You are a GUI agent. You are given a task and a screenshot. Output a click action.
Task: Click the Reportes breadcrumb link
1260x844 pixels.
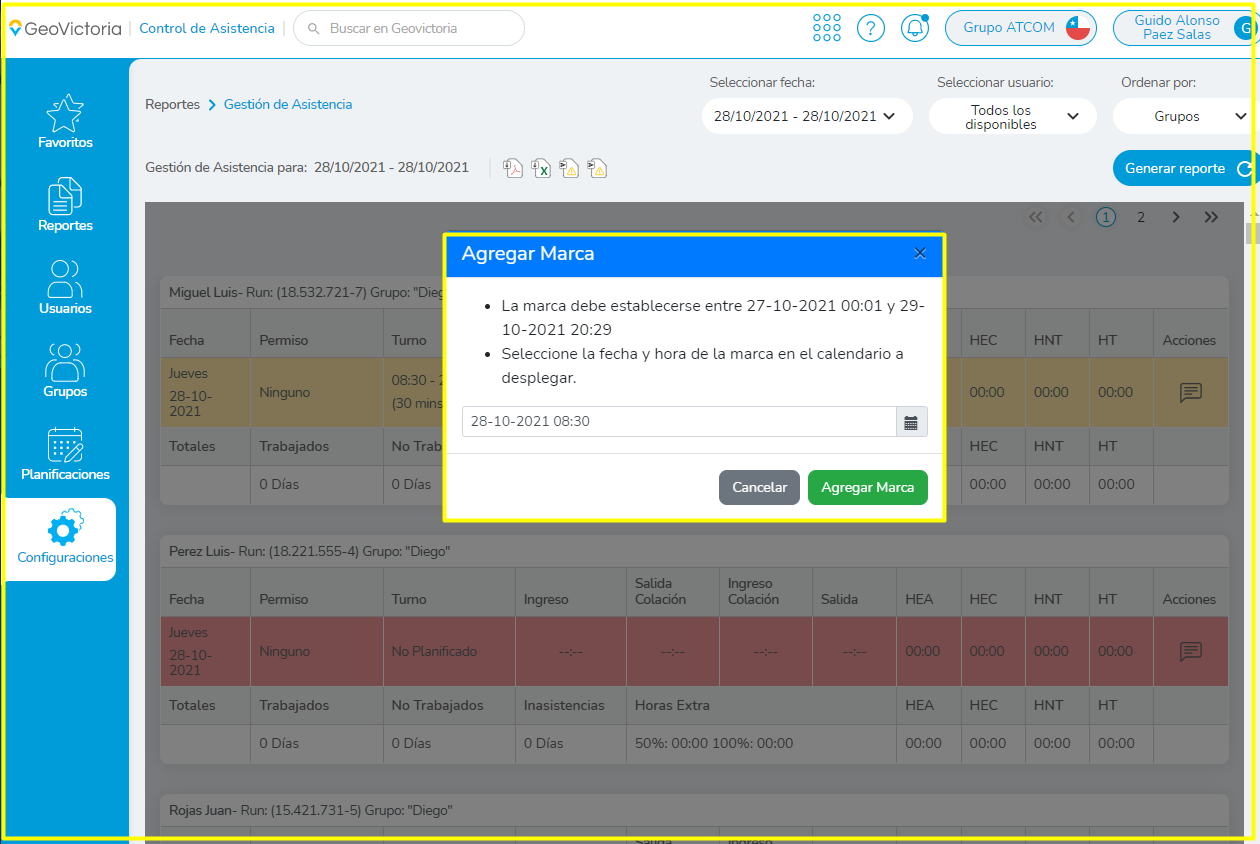tap(172, 104)
